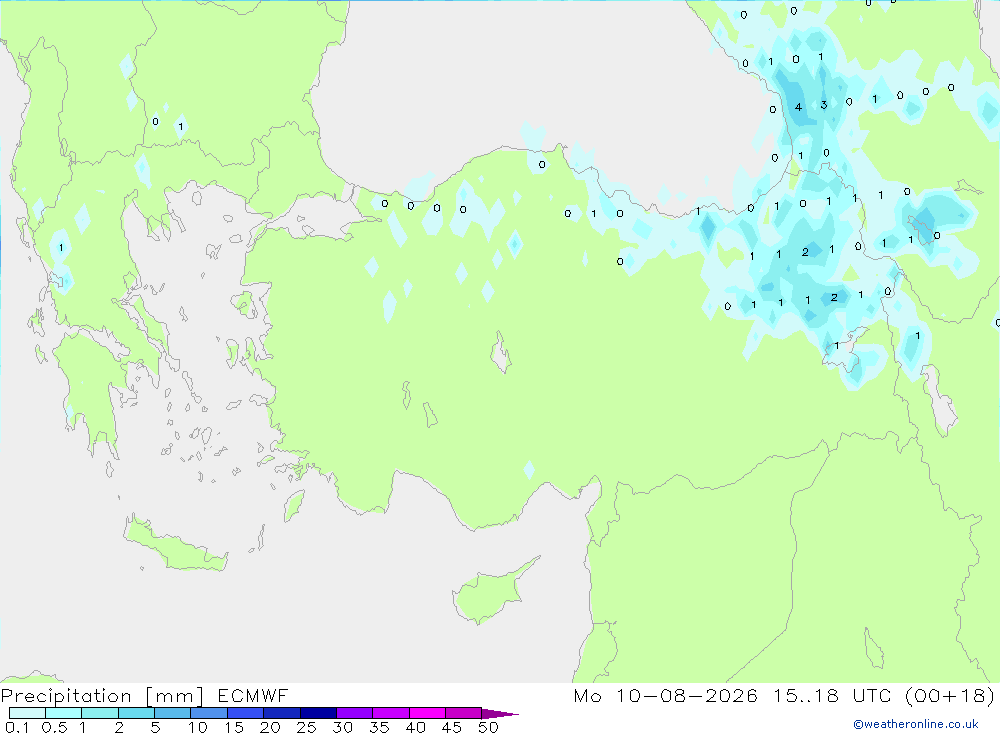Viewport: 1000px width, 733px height.
Task: Click the 20–25 mm legend color box
Action: [282, 713]
